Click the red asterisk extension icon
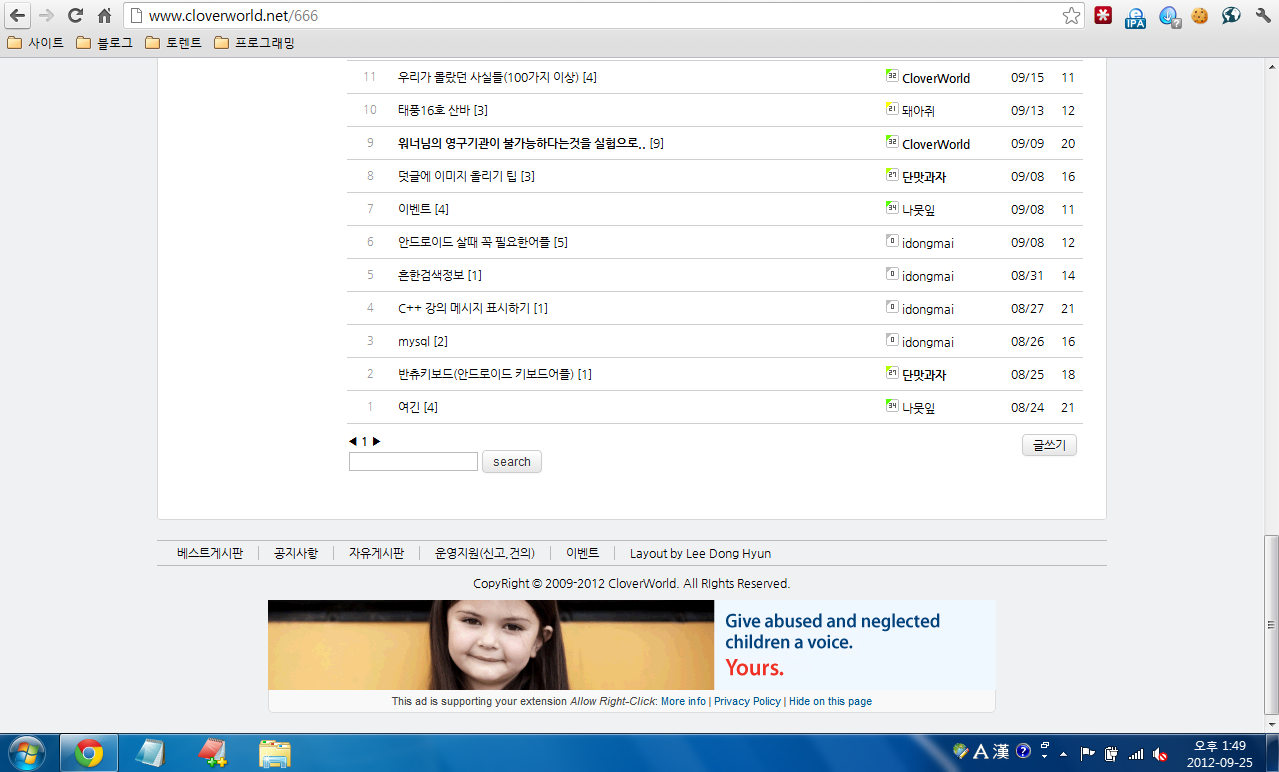 click(x=1103, y=16)
